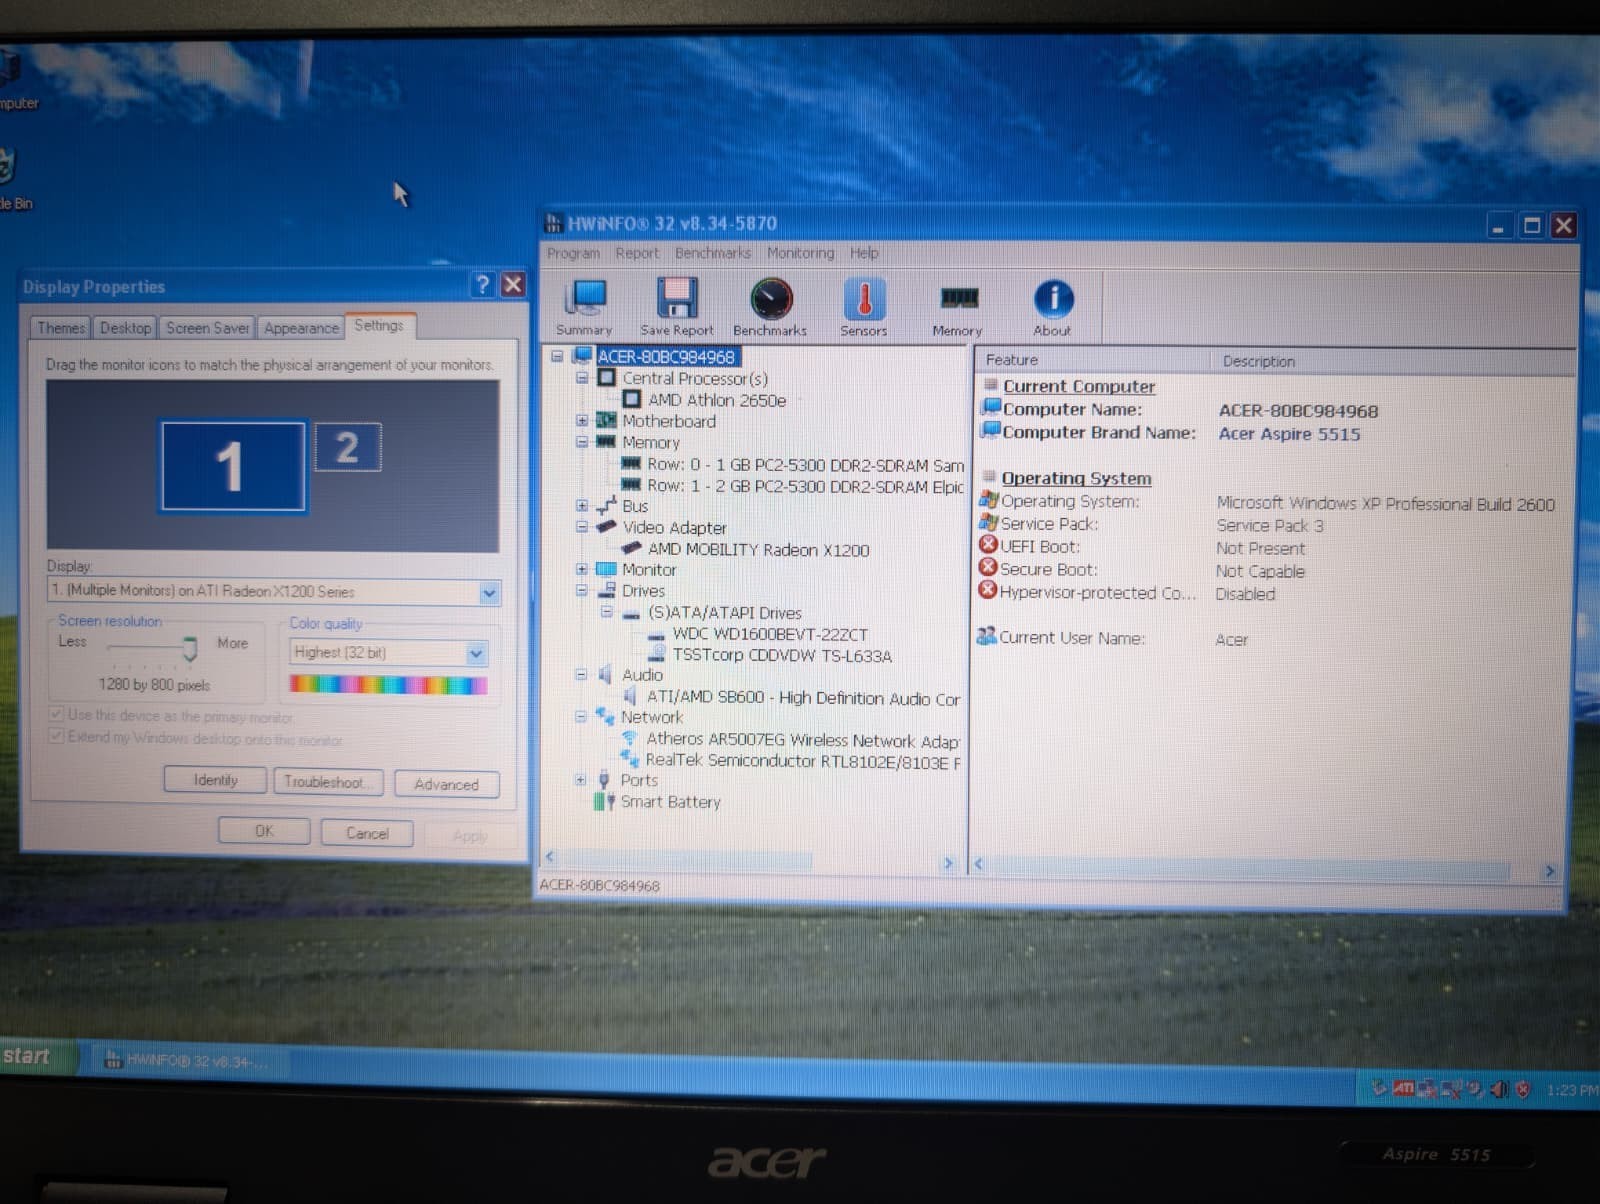
Task: Collapse the Drives node
Action: pyautogui.click(x=582, y=590)
